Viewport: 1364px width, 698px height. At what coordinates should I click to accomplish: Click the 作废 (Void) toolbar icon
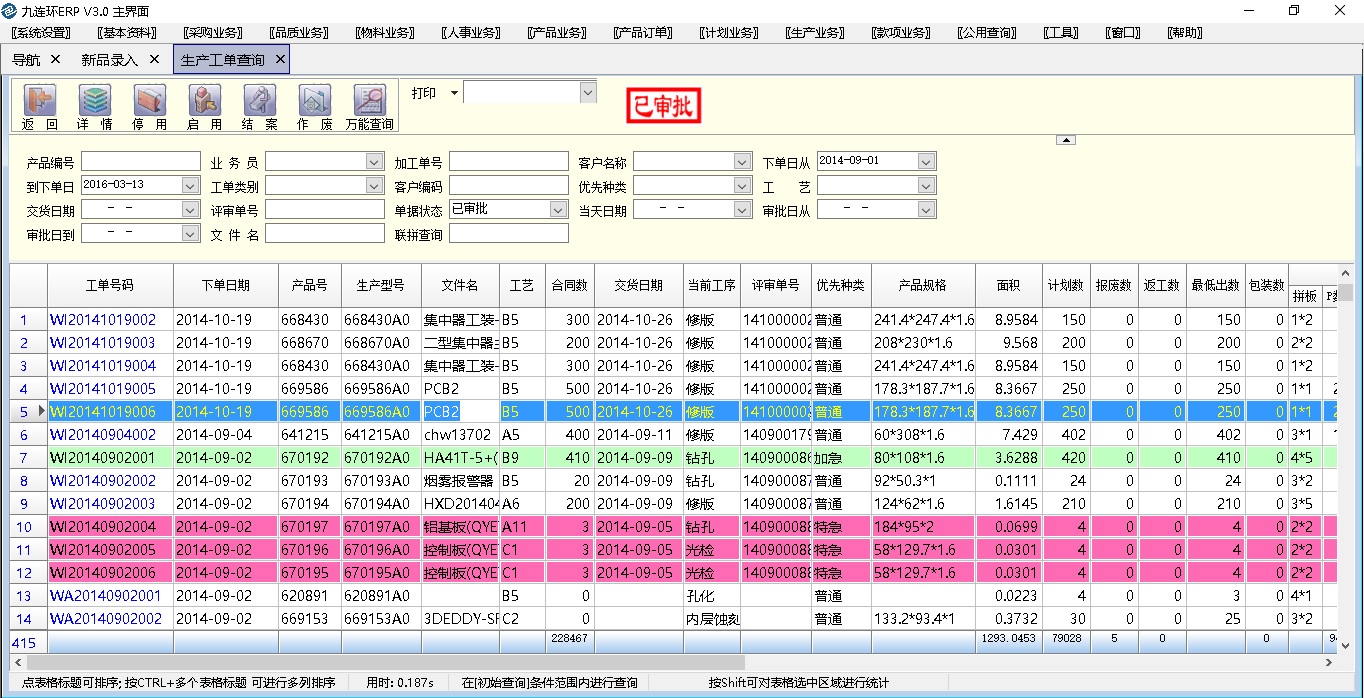314,107
